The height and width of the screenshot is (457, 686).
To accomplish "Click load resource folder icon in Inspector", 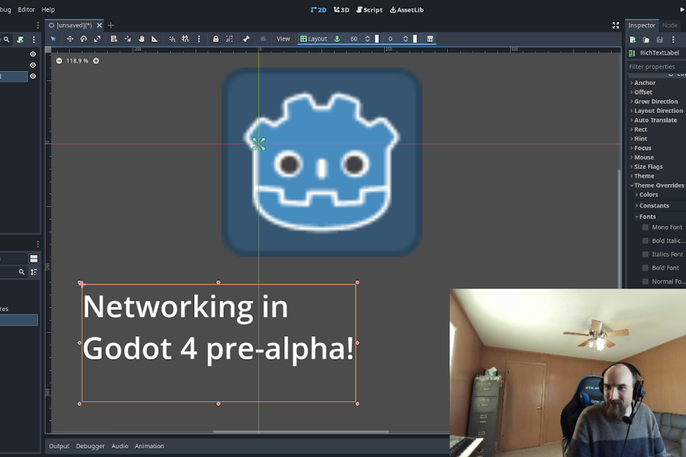I will coord(646,40).
